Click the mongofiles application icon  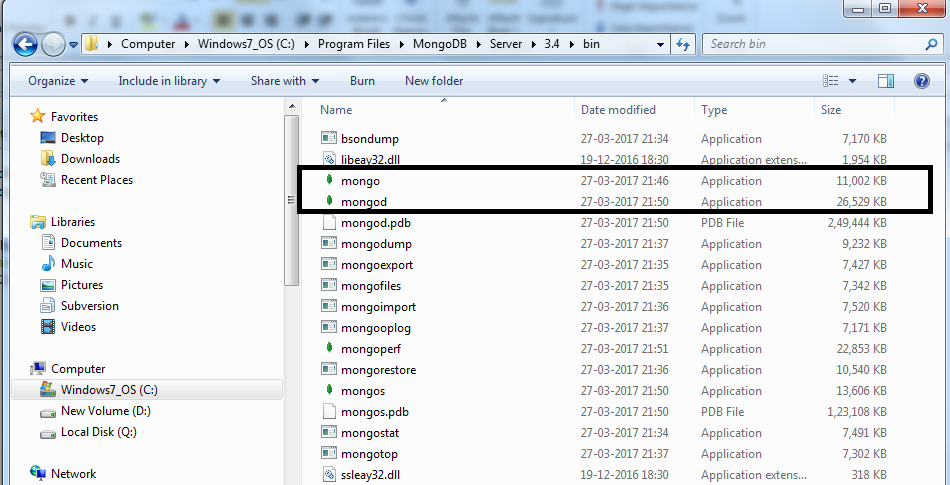coord(328,285)
